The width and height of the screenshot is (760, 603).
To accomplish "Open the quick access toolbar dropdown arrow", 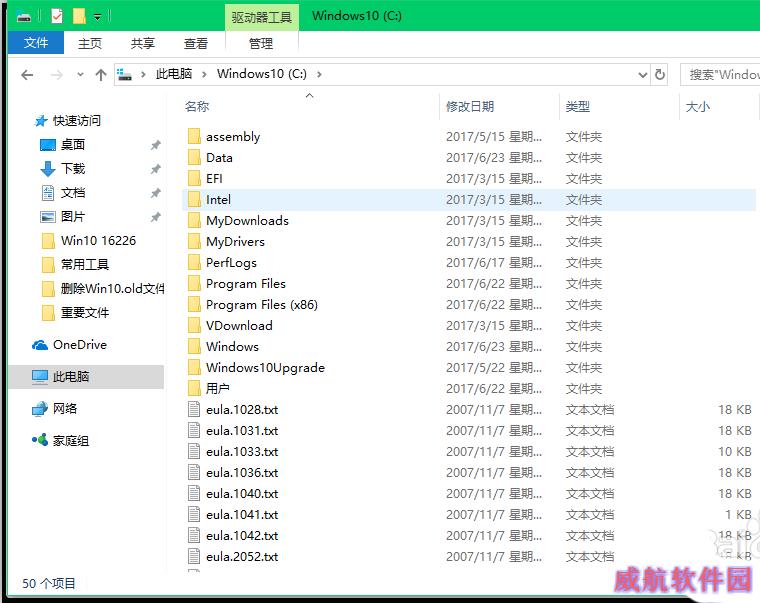I will pos(97,17).
